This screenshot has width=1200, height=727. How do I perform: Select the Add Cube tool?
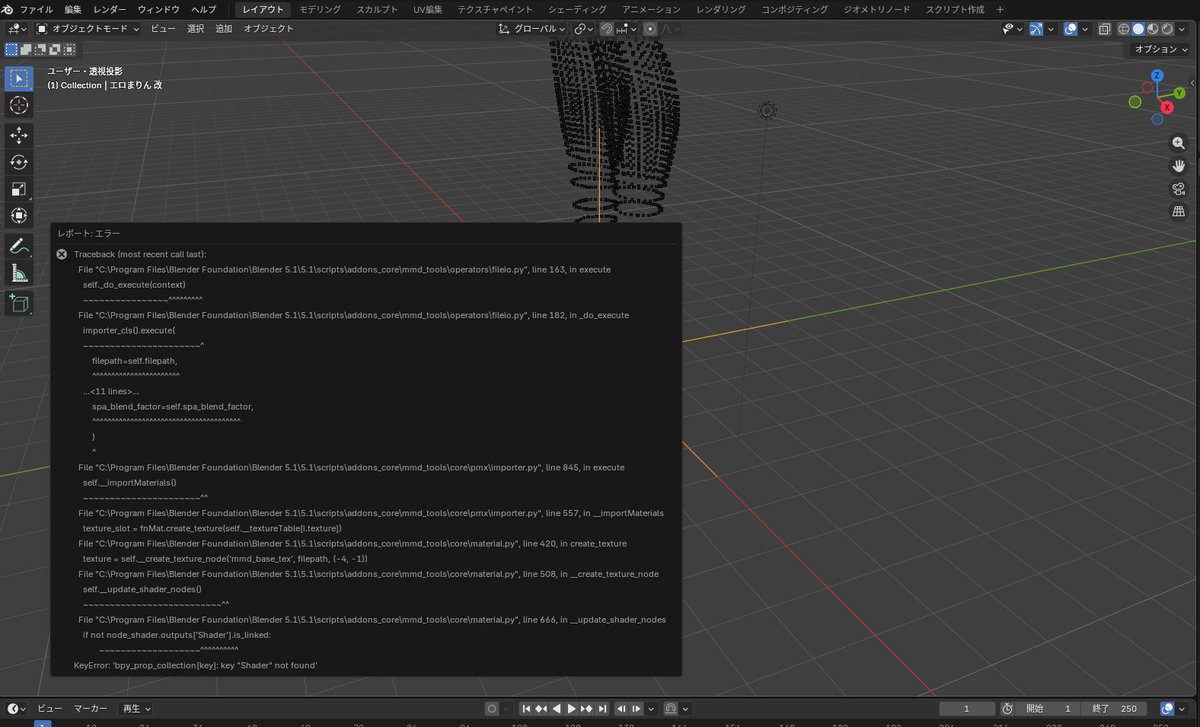pos(19,302)
